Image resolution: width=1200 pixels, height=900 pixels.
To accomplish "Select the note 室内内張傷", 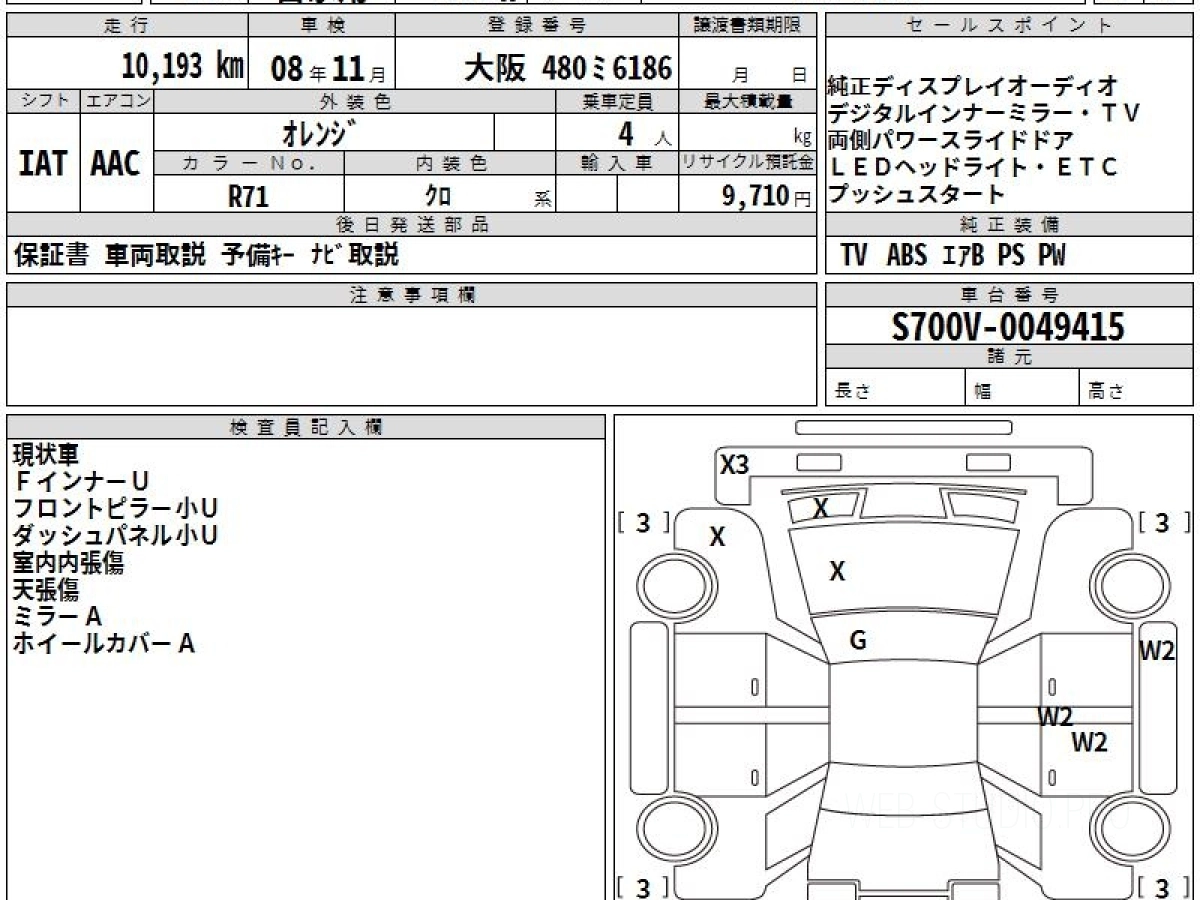I will 68,562.
